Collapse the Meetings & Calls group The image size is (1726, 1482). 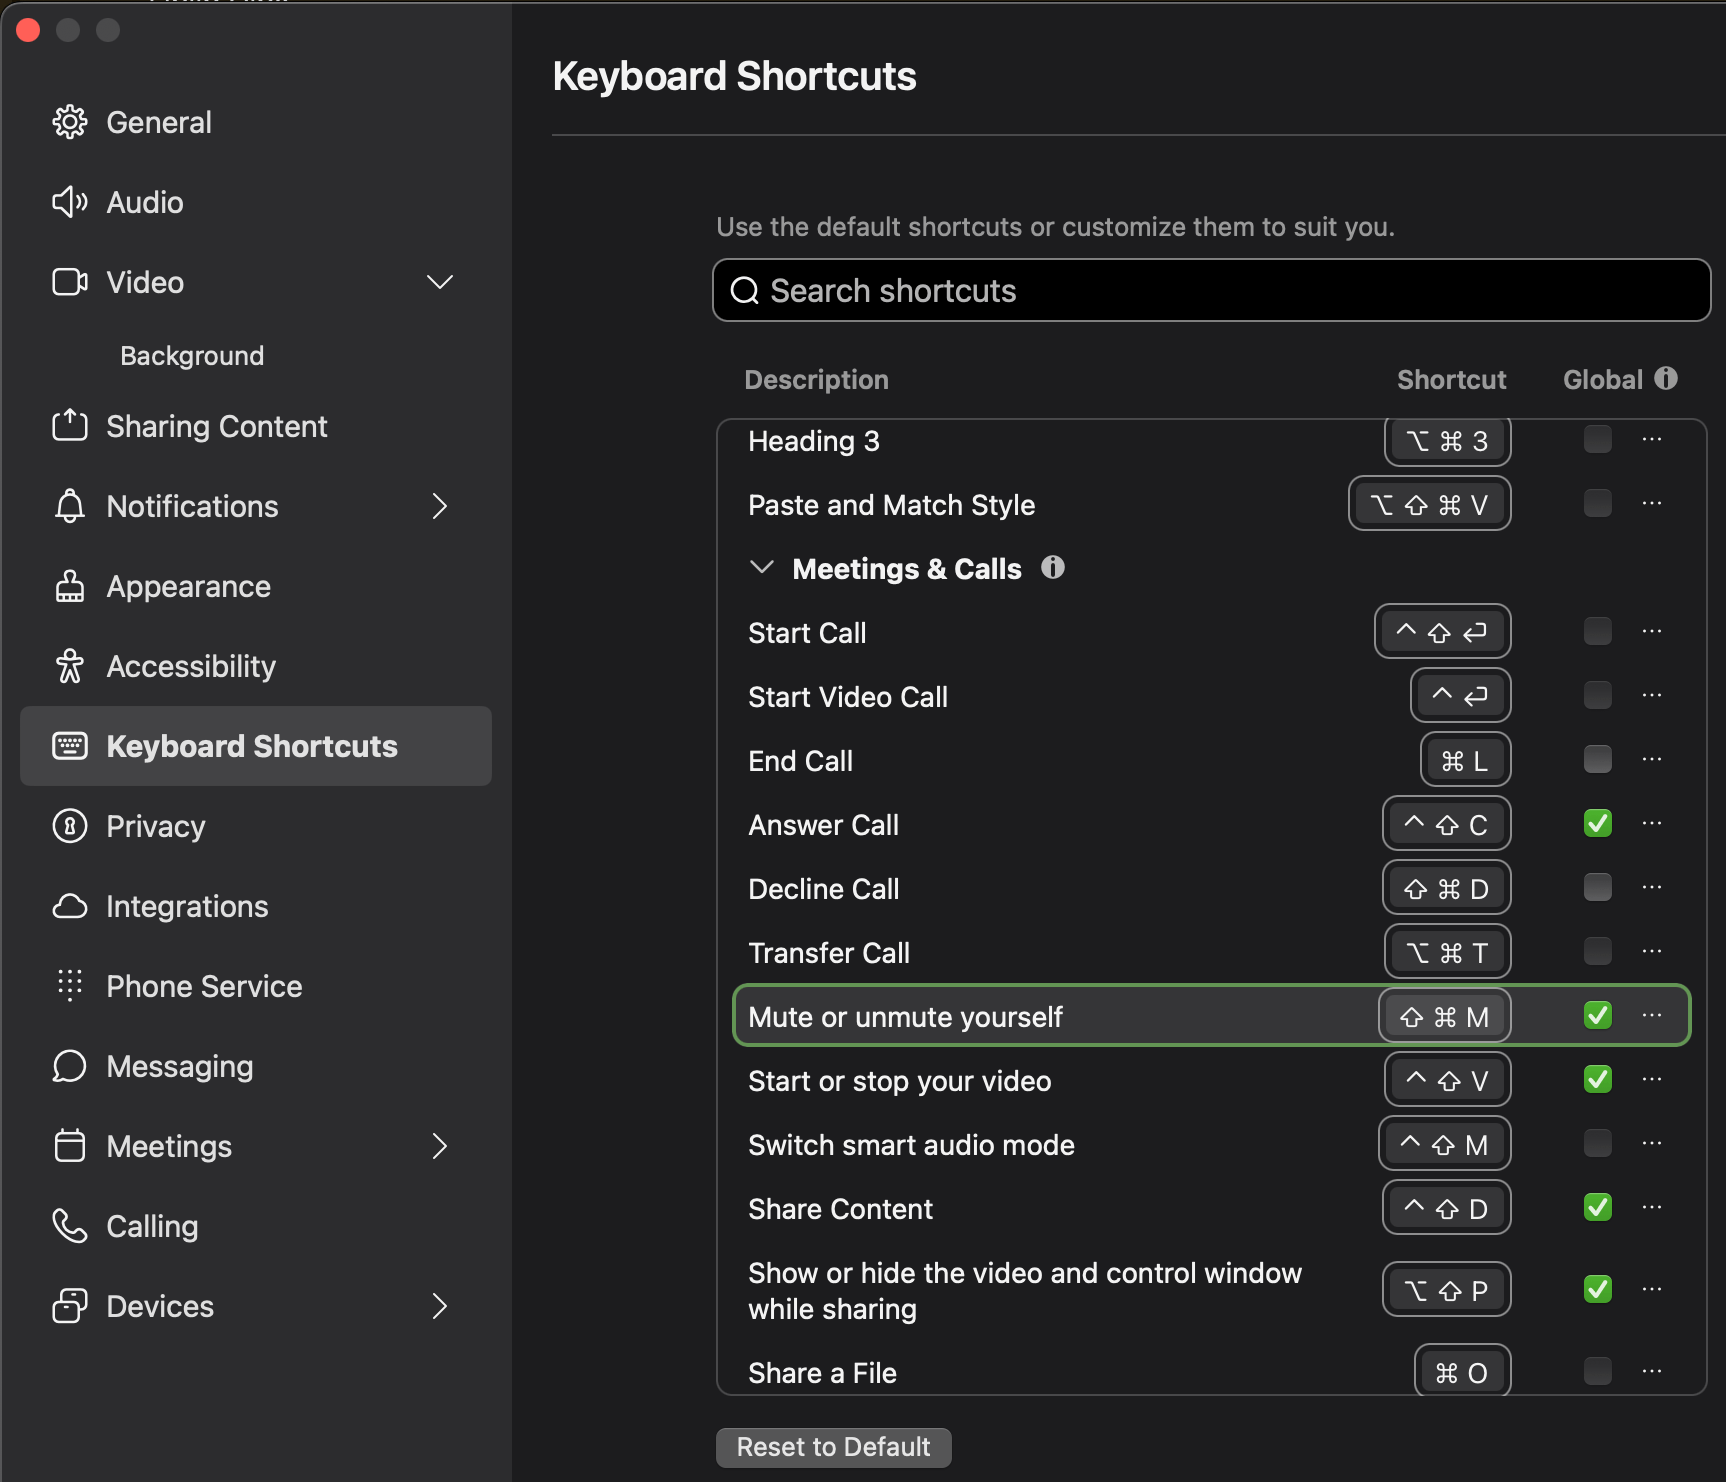[762, 568]
